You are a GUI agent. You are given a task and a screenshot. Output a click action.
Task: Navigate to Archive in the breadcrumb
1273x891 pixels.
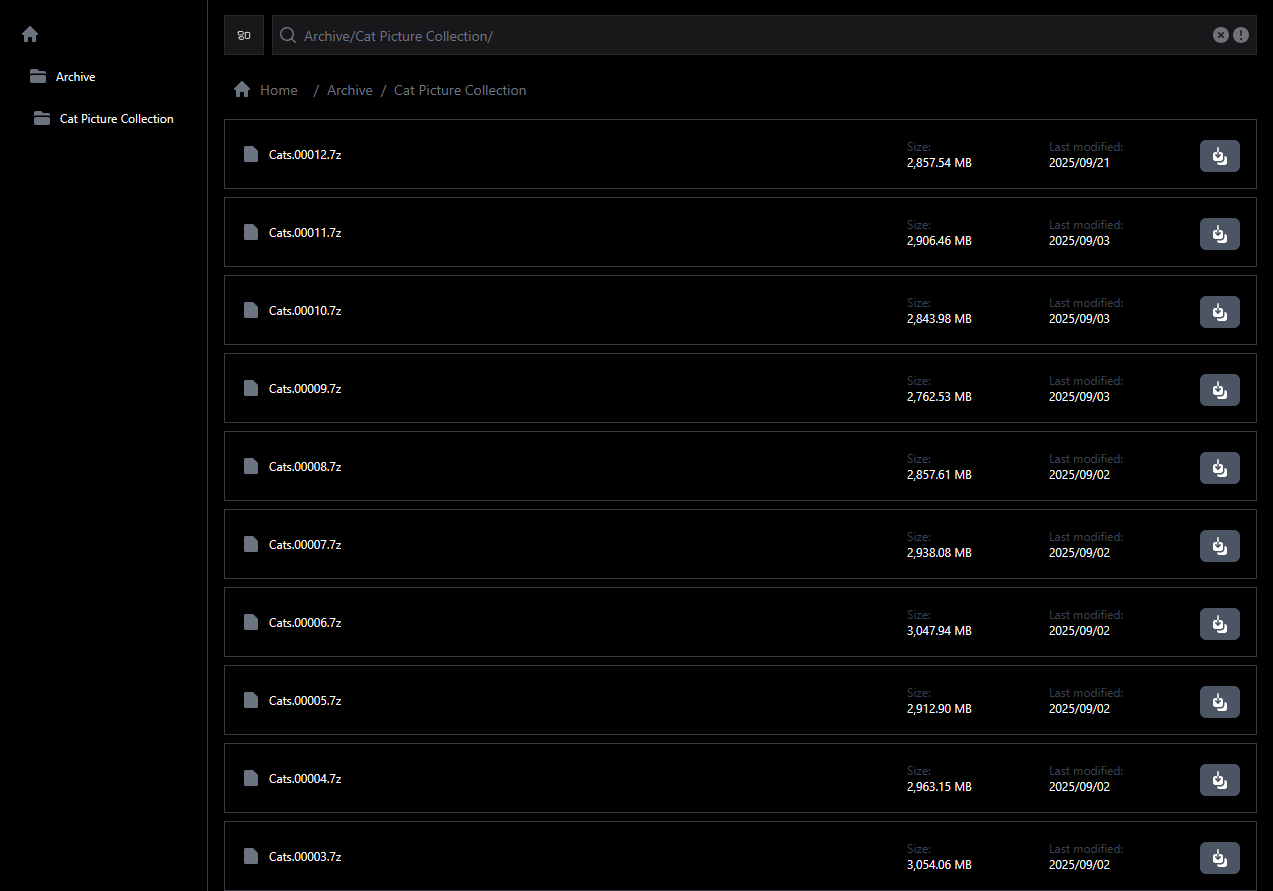(349, 90)
